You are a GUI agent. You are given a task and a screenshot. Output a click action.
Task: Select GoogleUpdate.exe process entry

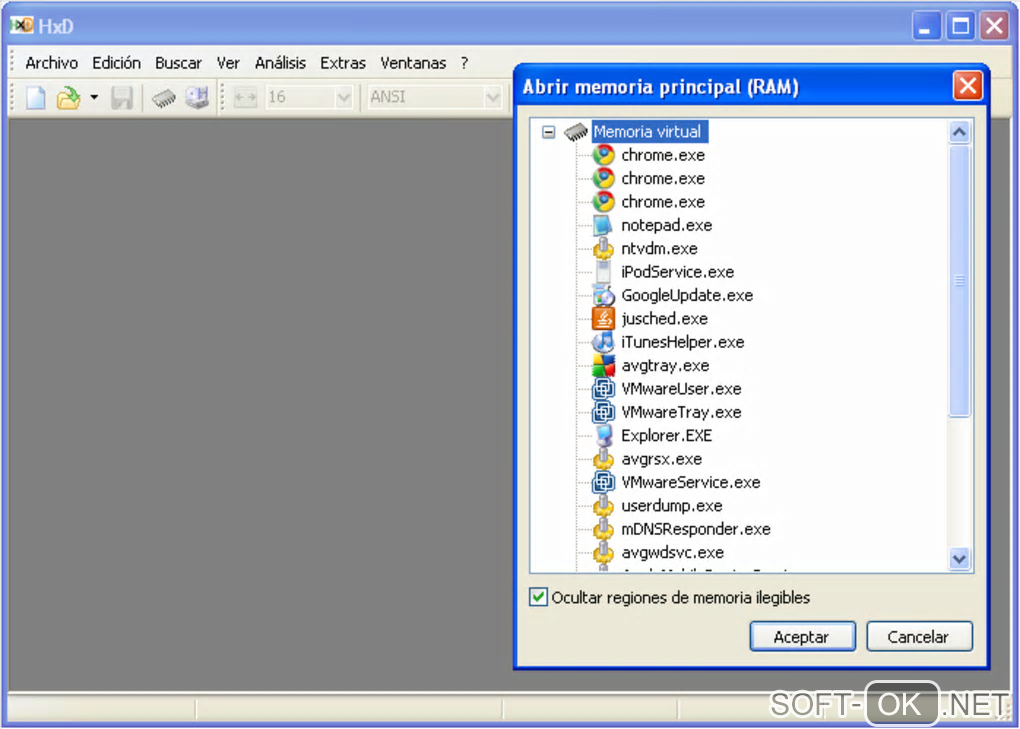coord(687,295)
